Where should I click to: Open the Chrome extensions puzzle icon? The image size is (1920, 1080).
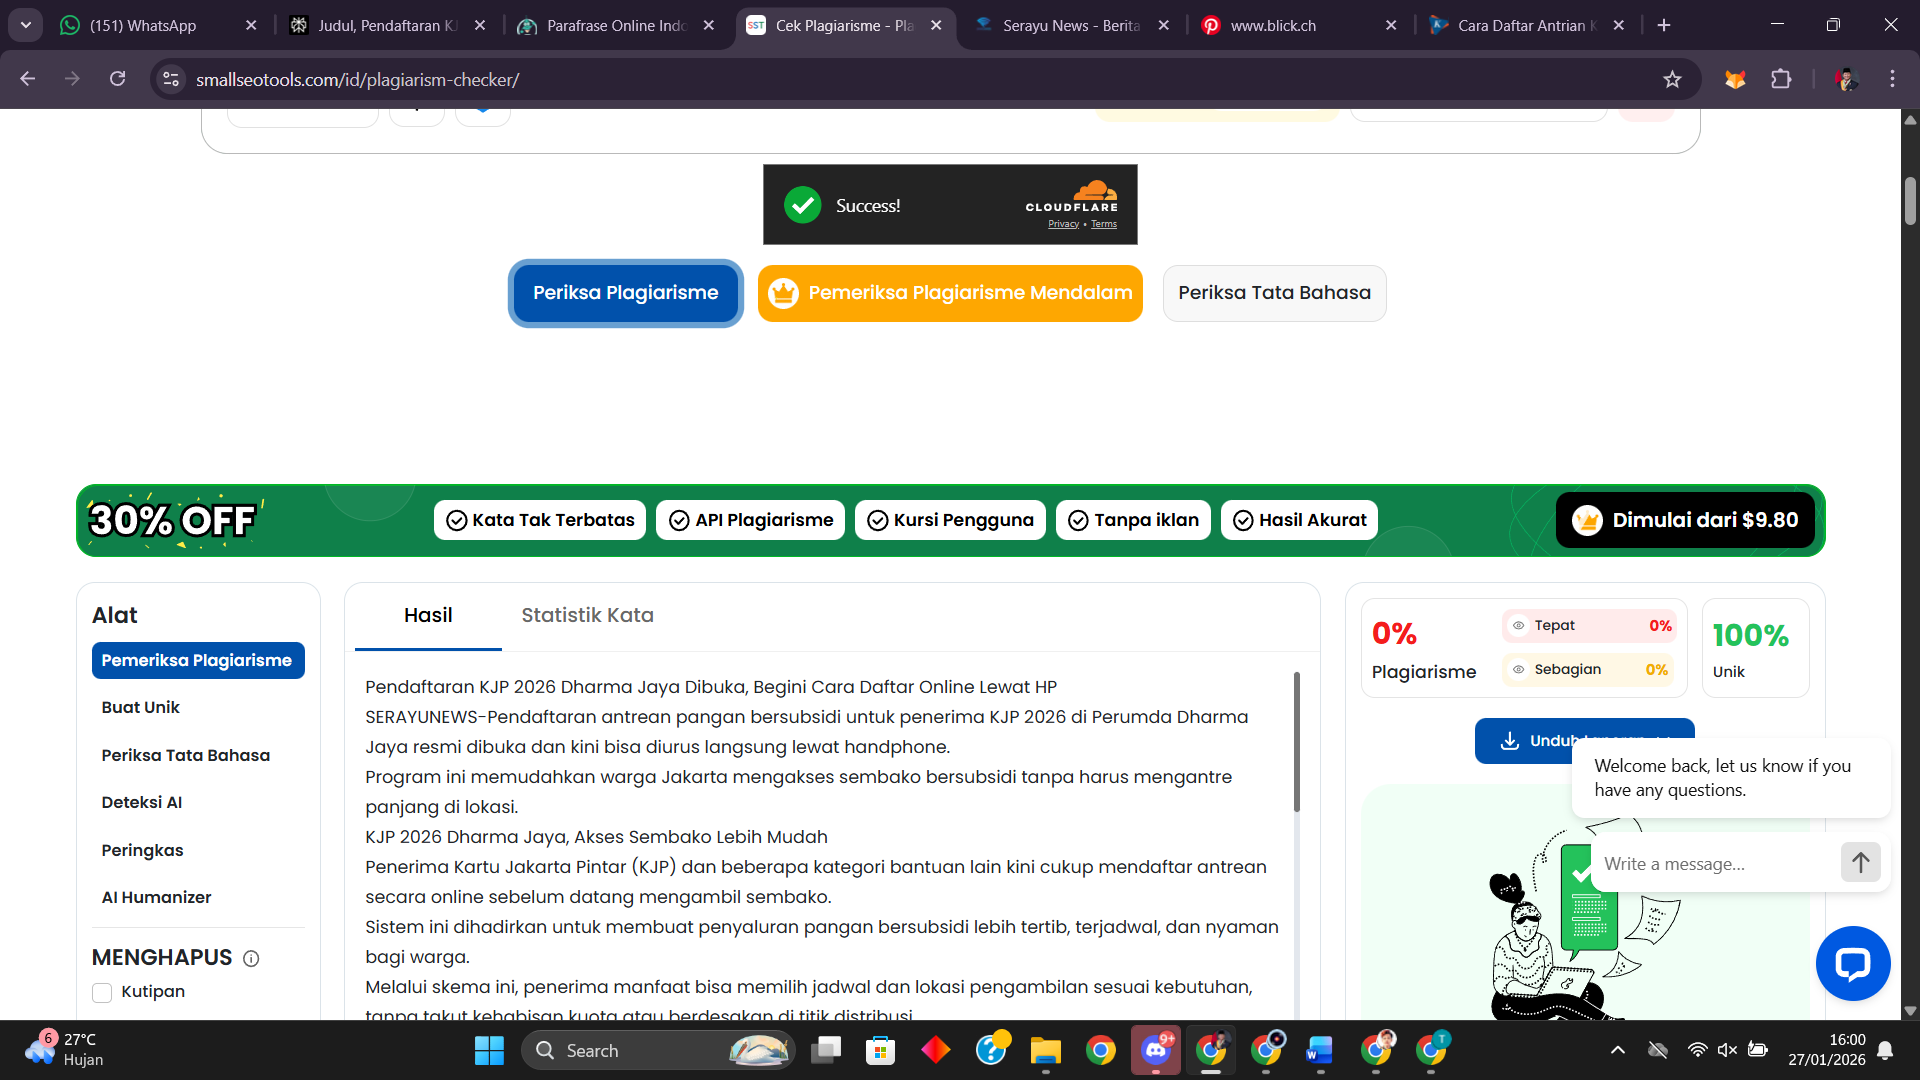tap(1781, 79)
